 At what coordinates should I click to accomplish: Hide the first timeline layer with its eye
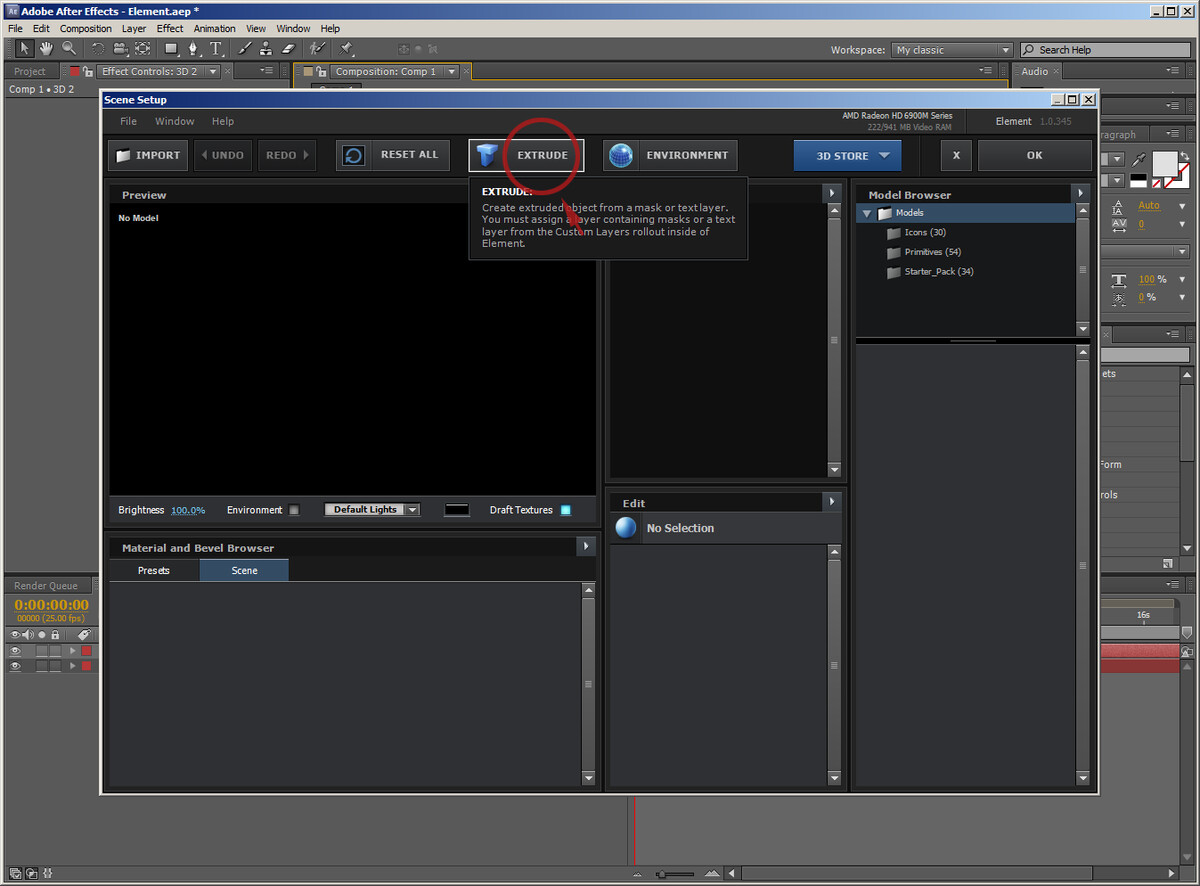pos(14,651)
